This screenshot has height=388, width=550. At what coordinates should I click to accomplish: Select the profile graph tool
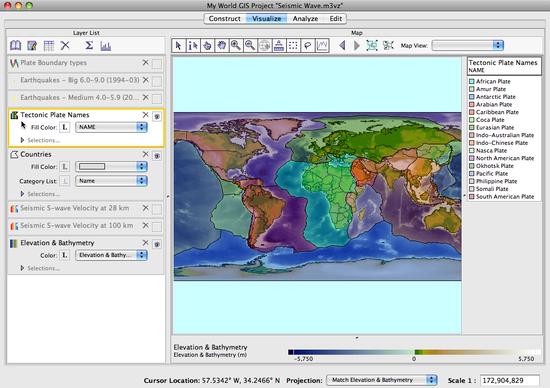(322, 46)
